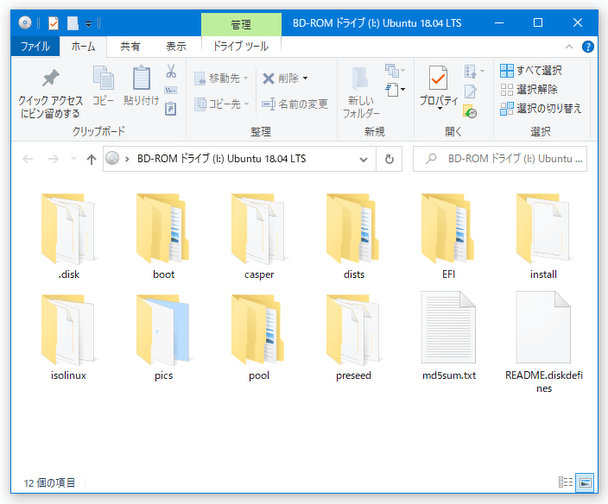
Task: Click the address bar path text
Action: tap(221, 159)
